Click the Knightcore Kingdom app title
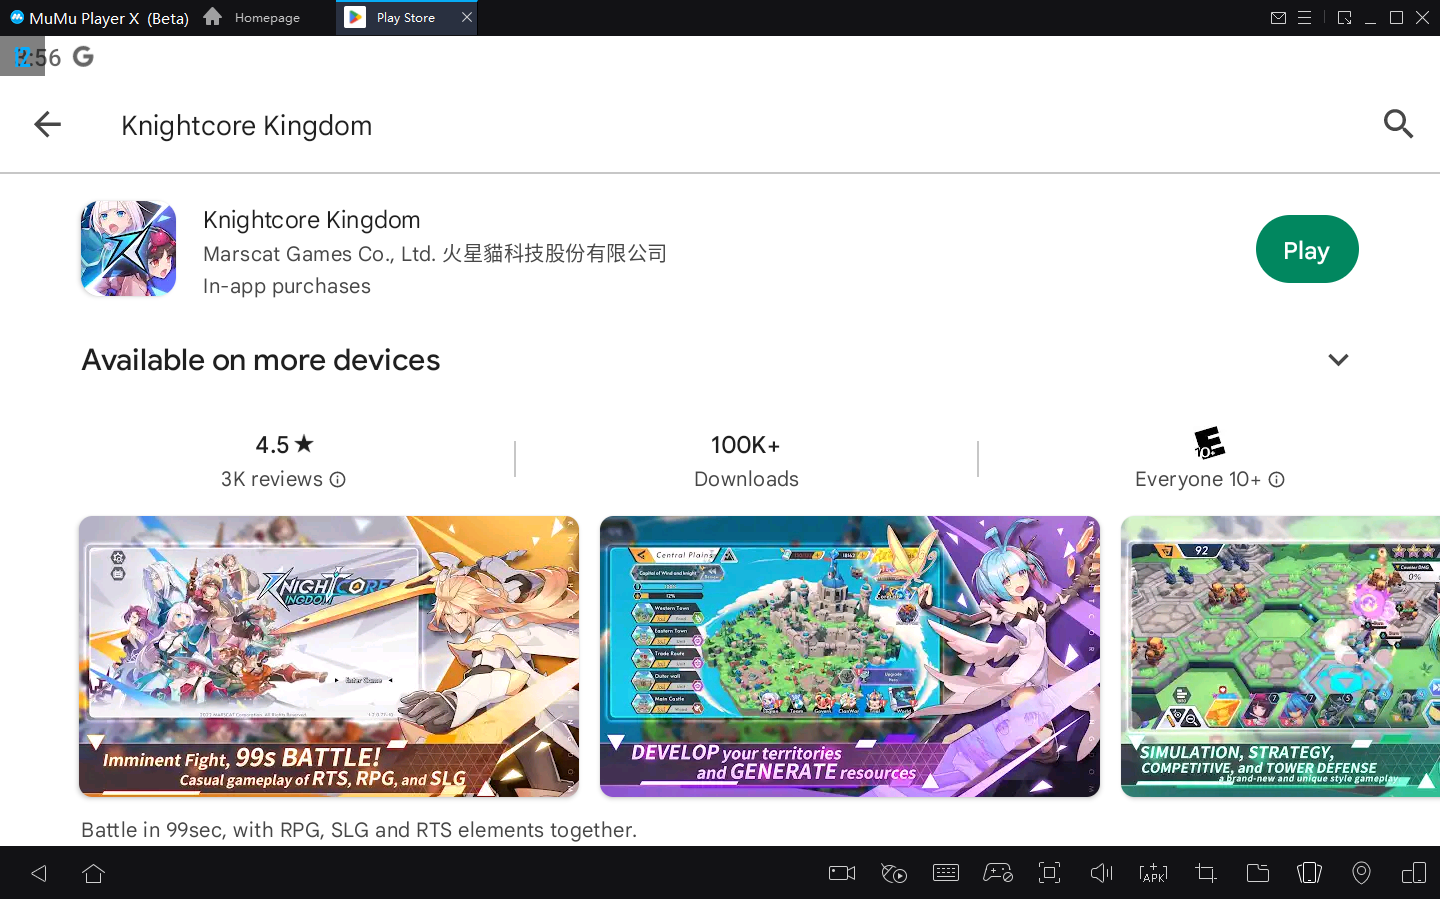The image size is (1440, 899). click(311, 220)
